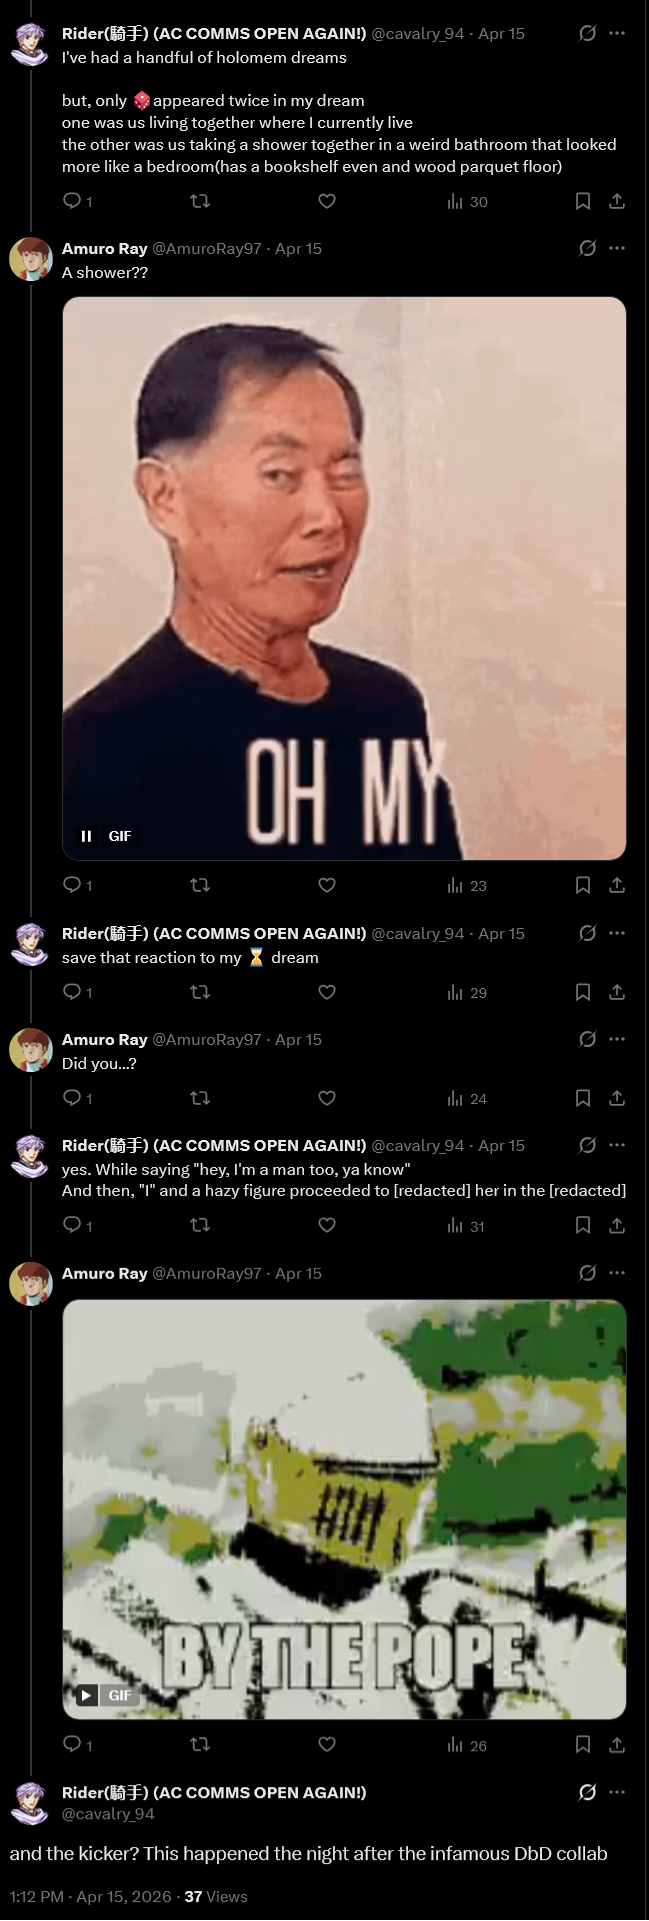Open more options on first tweet
649x1921 pixels.
[x=617, y=33]
